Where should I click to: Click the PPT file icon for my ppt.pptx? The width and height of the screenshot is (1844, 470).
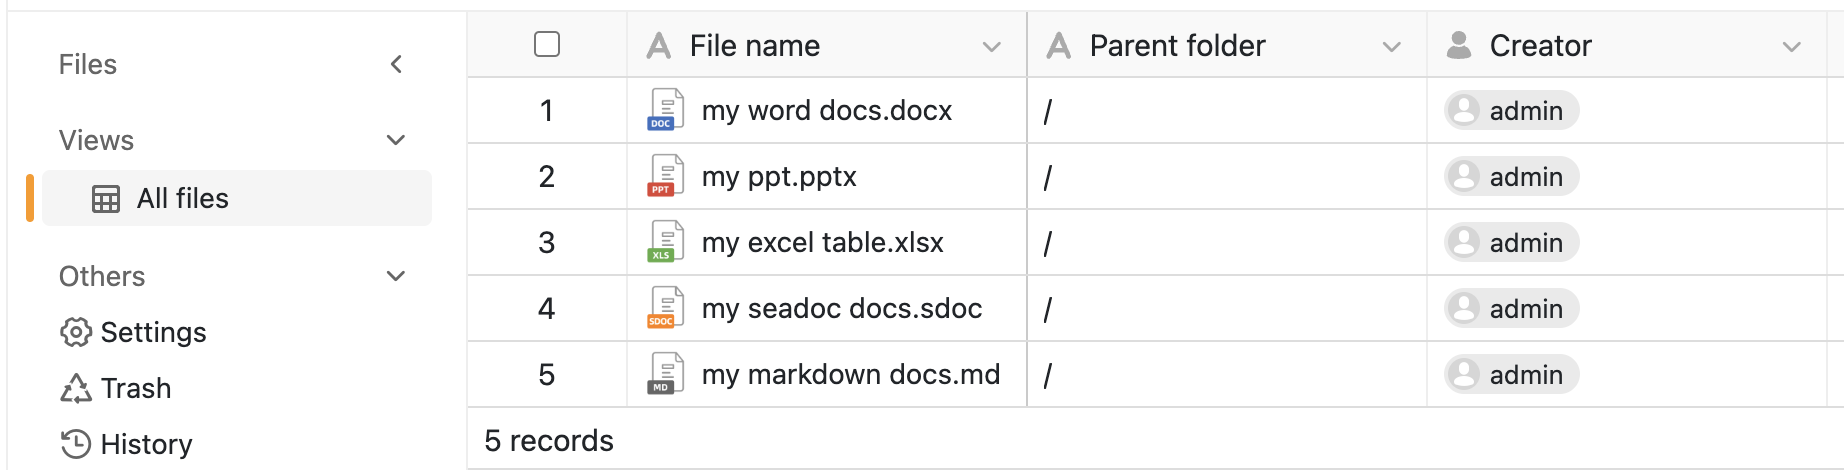tap(665, 176)
